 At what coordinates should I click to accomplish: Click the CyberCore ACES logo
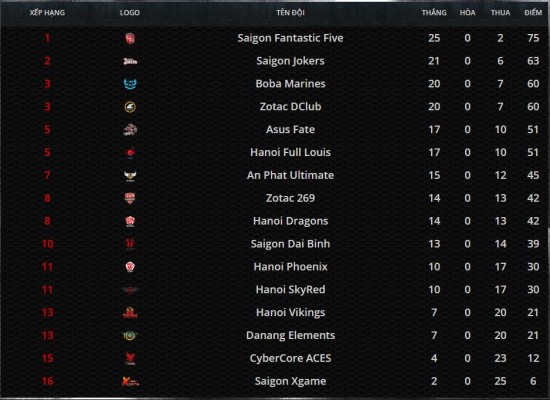[x=130, y=359]
